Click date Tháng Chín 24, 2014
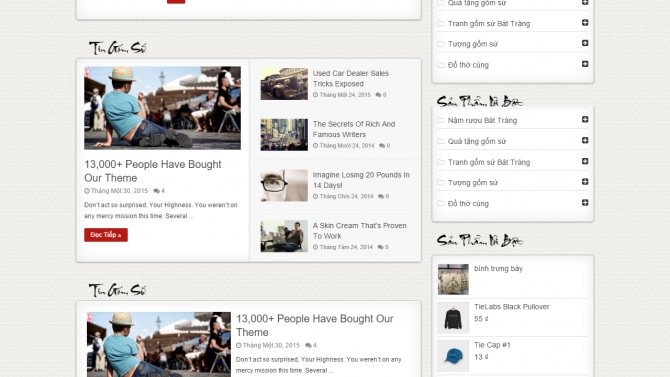Viewport: 670px width, 377px height. tap(347, 197)
